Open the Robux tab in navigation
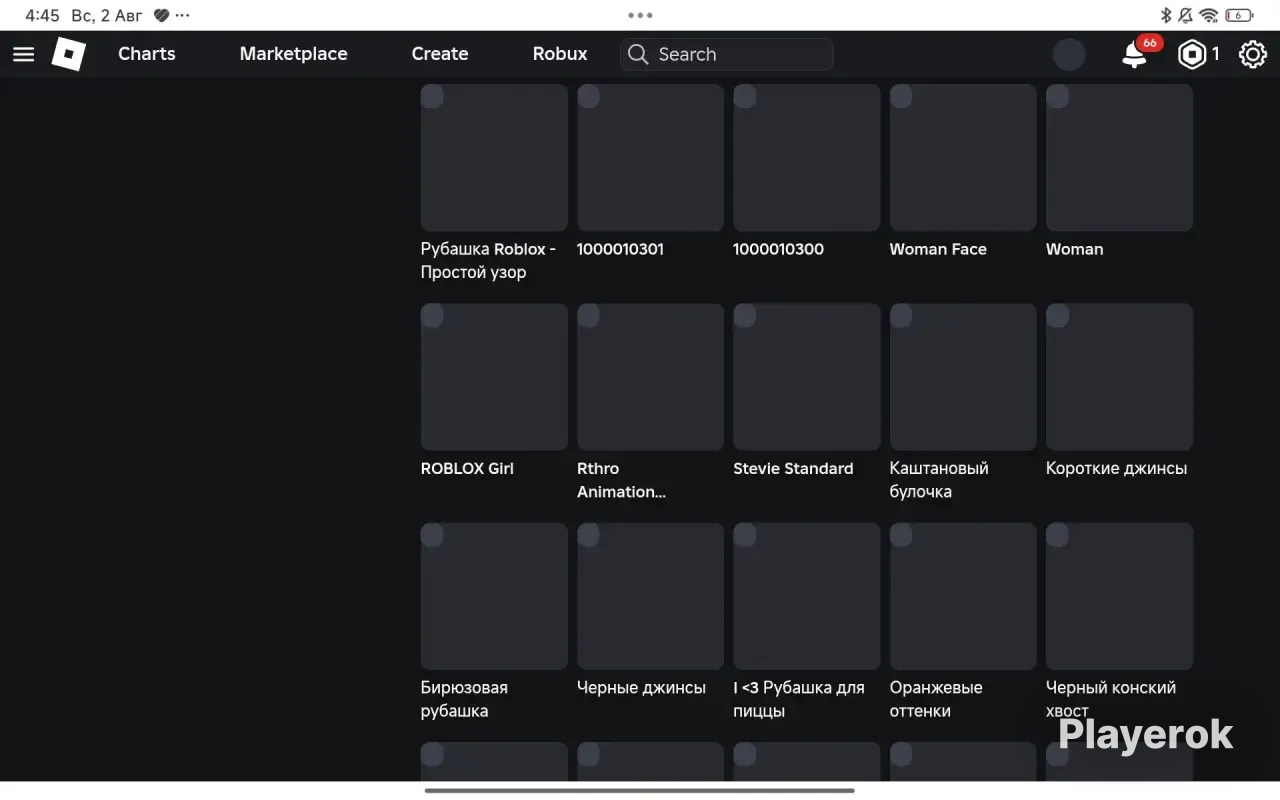1280x800 pixels. (x=560, y=54)
